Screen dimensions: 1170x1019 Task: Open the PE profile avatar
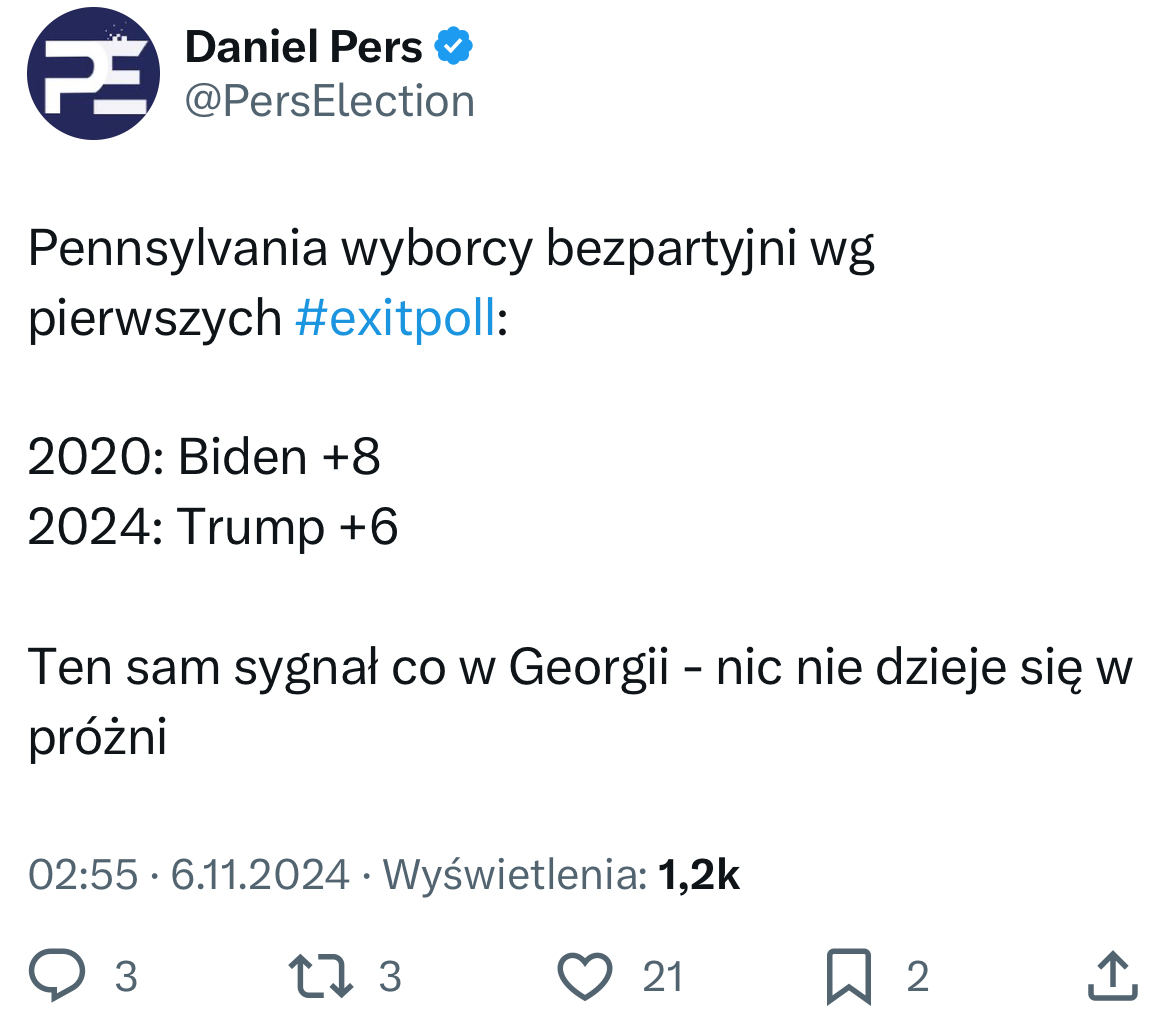pos(93,73)
